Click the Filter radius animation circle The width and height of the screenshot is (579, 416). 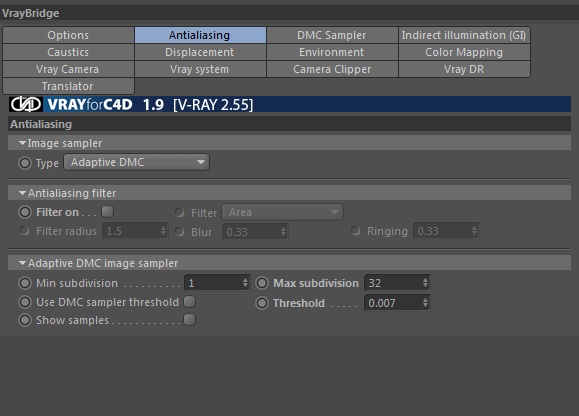[x=25, y=231]
